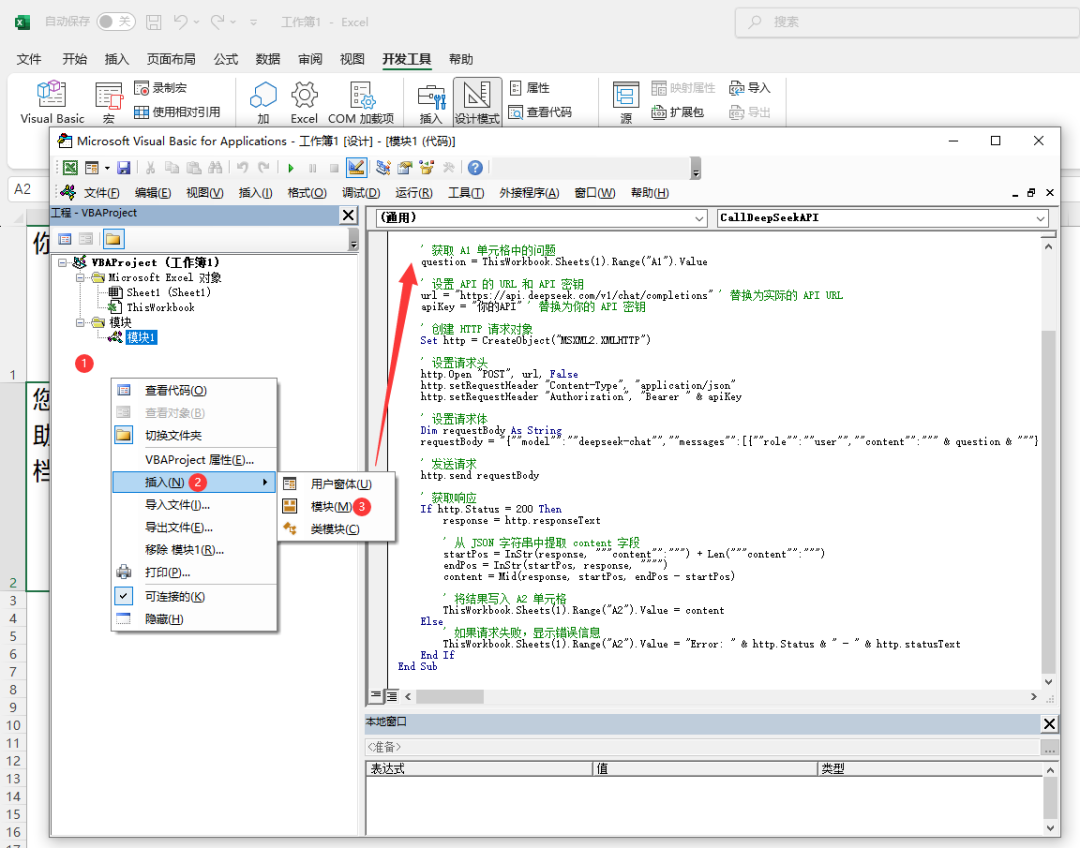The width and height of the screenshot is (1080, 848).
Task: Open 调试(D) menu in VBA editor
Action: [361, 193]
